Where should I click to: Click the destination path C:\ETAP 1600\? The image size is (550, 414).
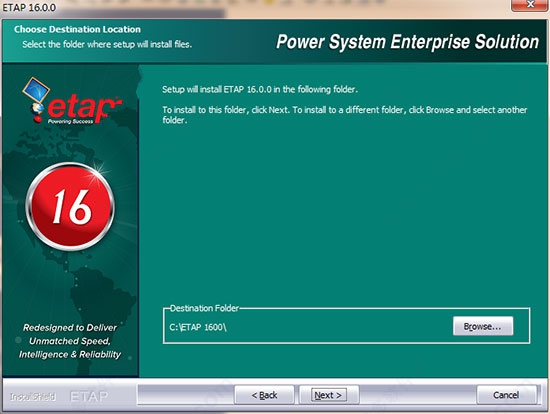pyautogui.click(x=198, y=327)
